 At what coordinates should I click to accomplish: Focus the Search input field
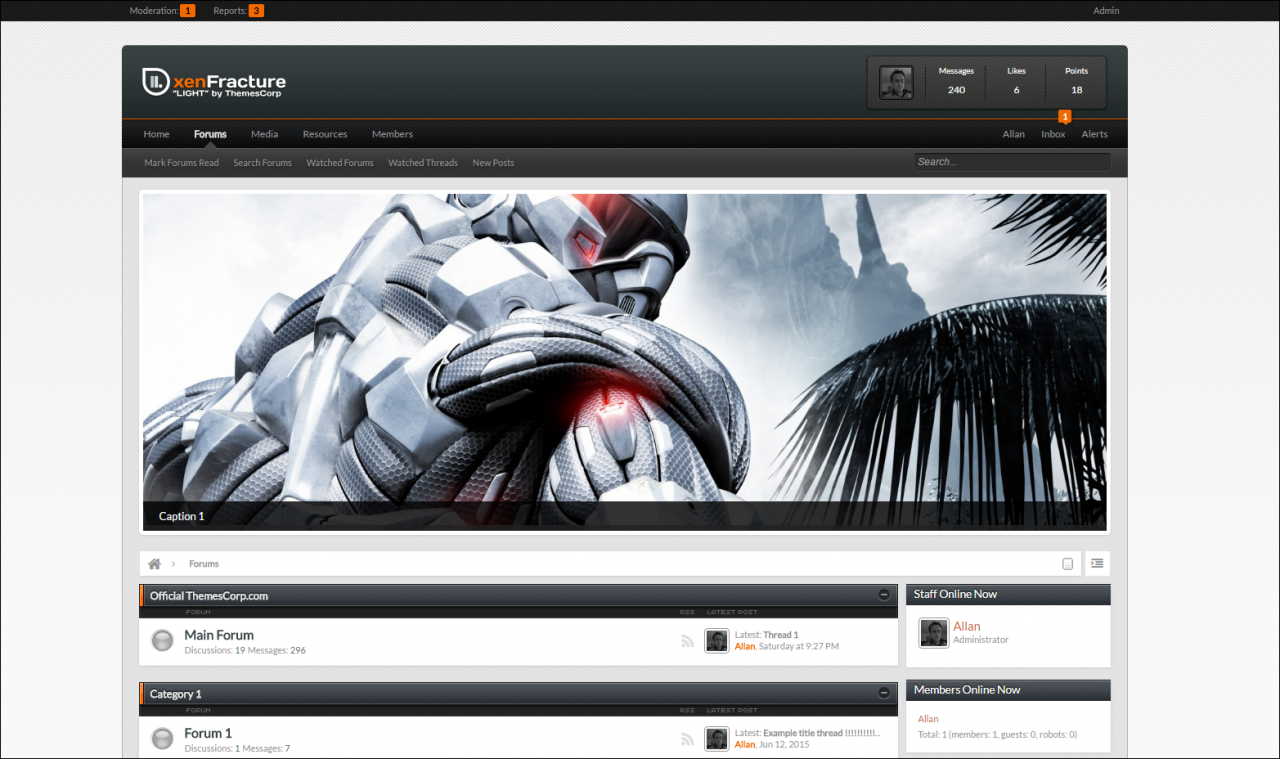point(1012,161)
